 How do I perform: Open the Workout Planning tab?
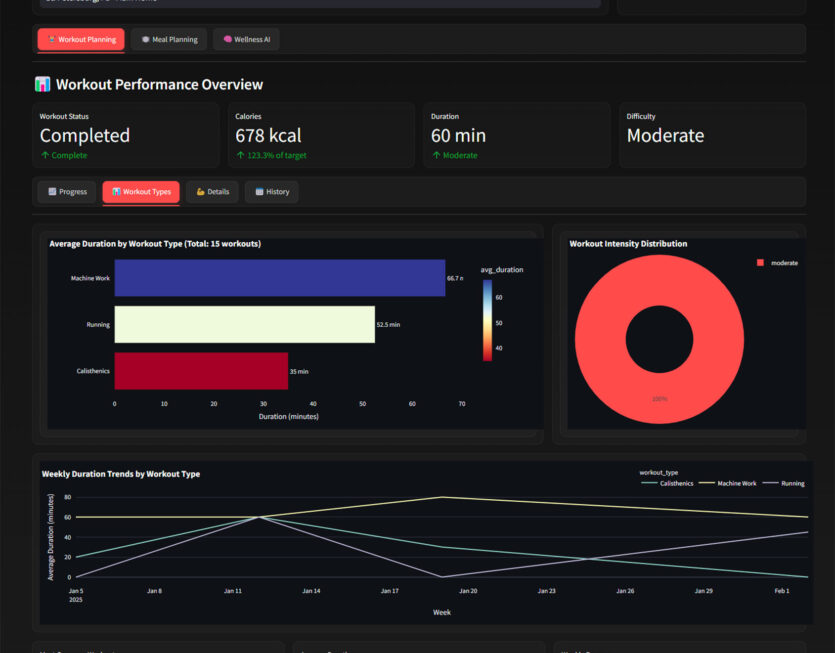[81, 39]
